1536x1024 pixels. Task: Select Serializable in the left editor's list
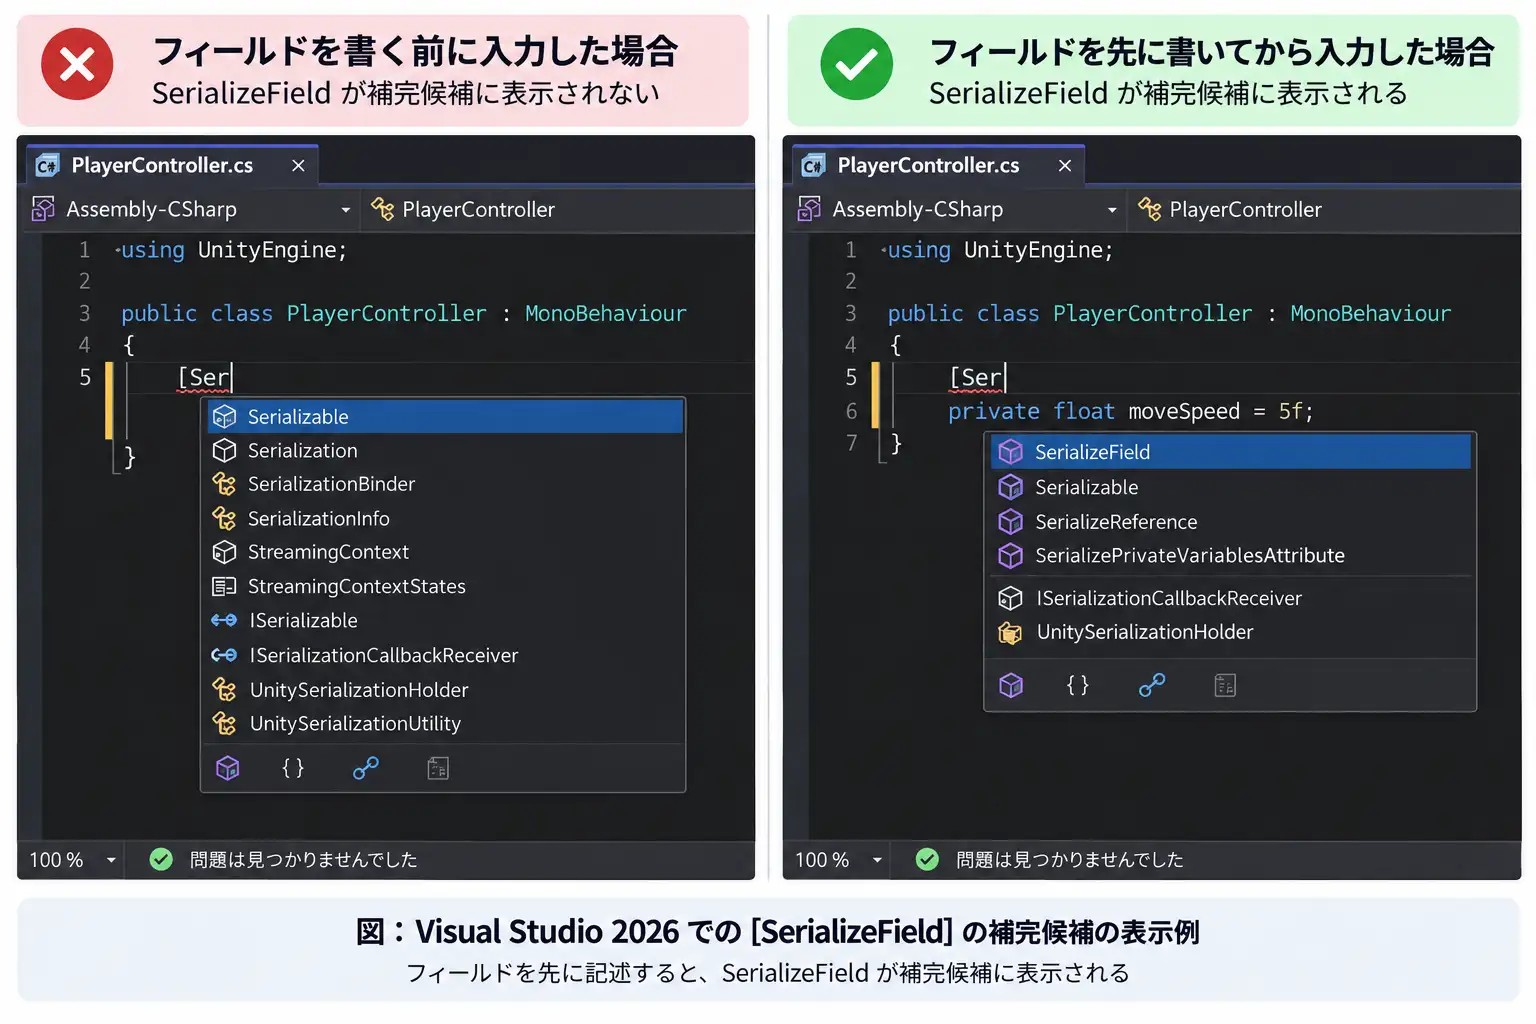pyautogui.click(x=444, y=416)
